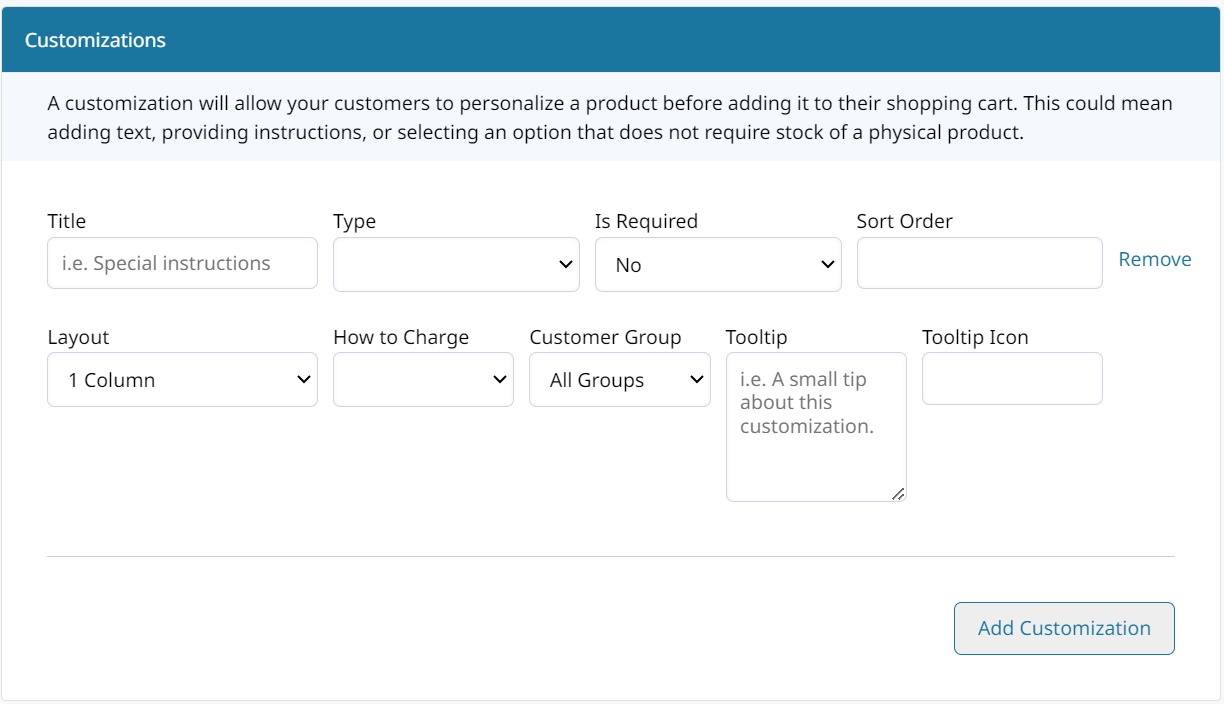The image size is (1224, 704).
Task: Click the "Layout" field label
Action: 78,337
